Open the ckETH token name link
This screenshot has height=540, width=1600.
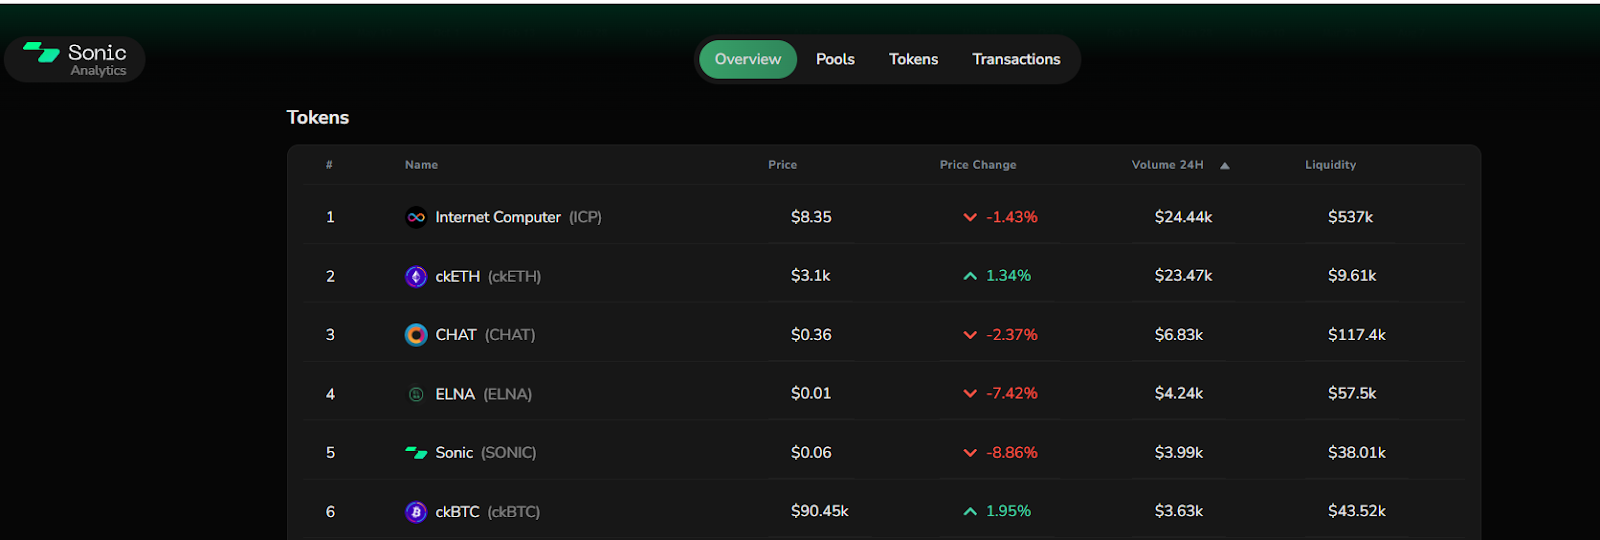(x=457, y=276)
